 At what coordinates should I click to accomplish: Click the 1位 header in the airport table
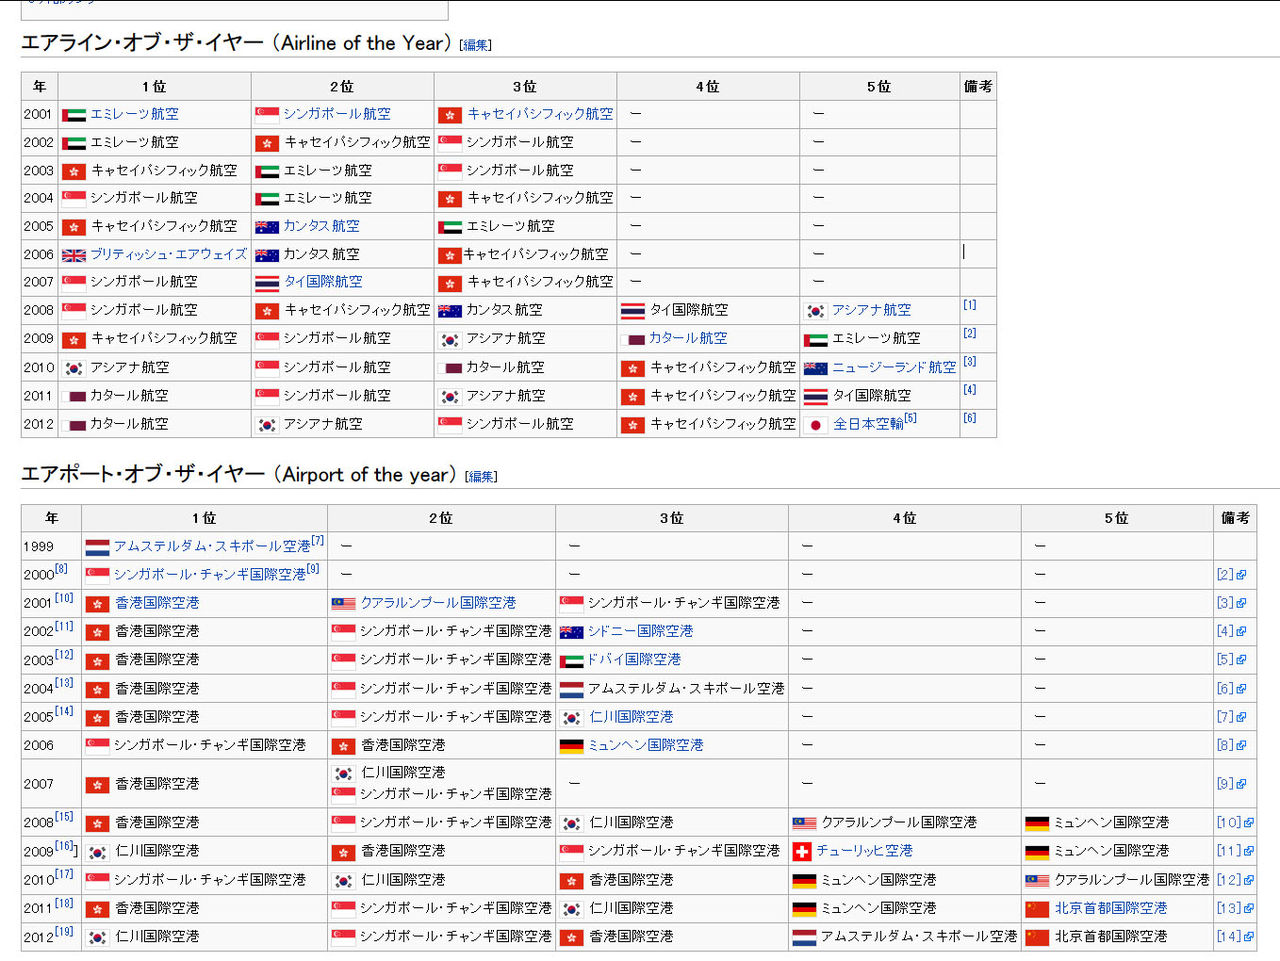[x=204, y=518]
